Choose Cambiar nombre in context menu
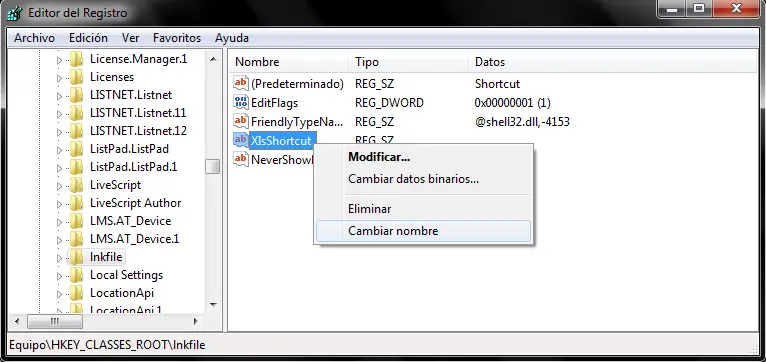 423,231
